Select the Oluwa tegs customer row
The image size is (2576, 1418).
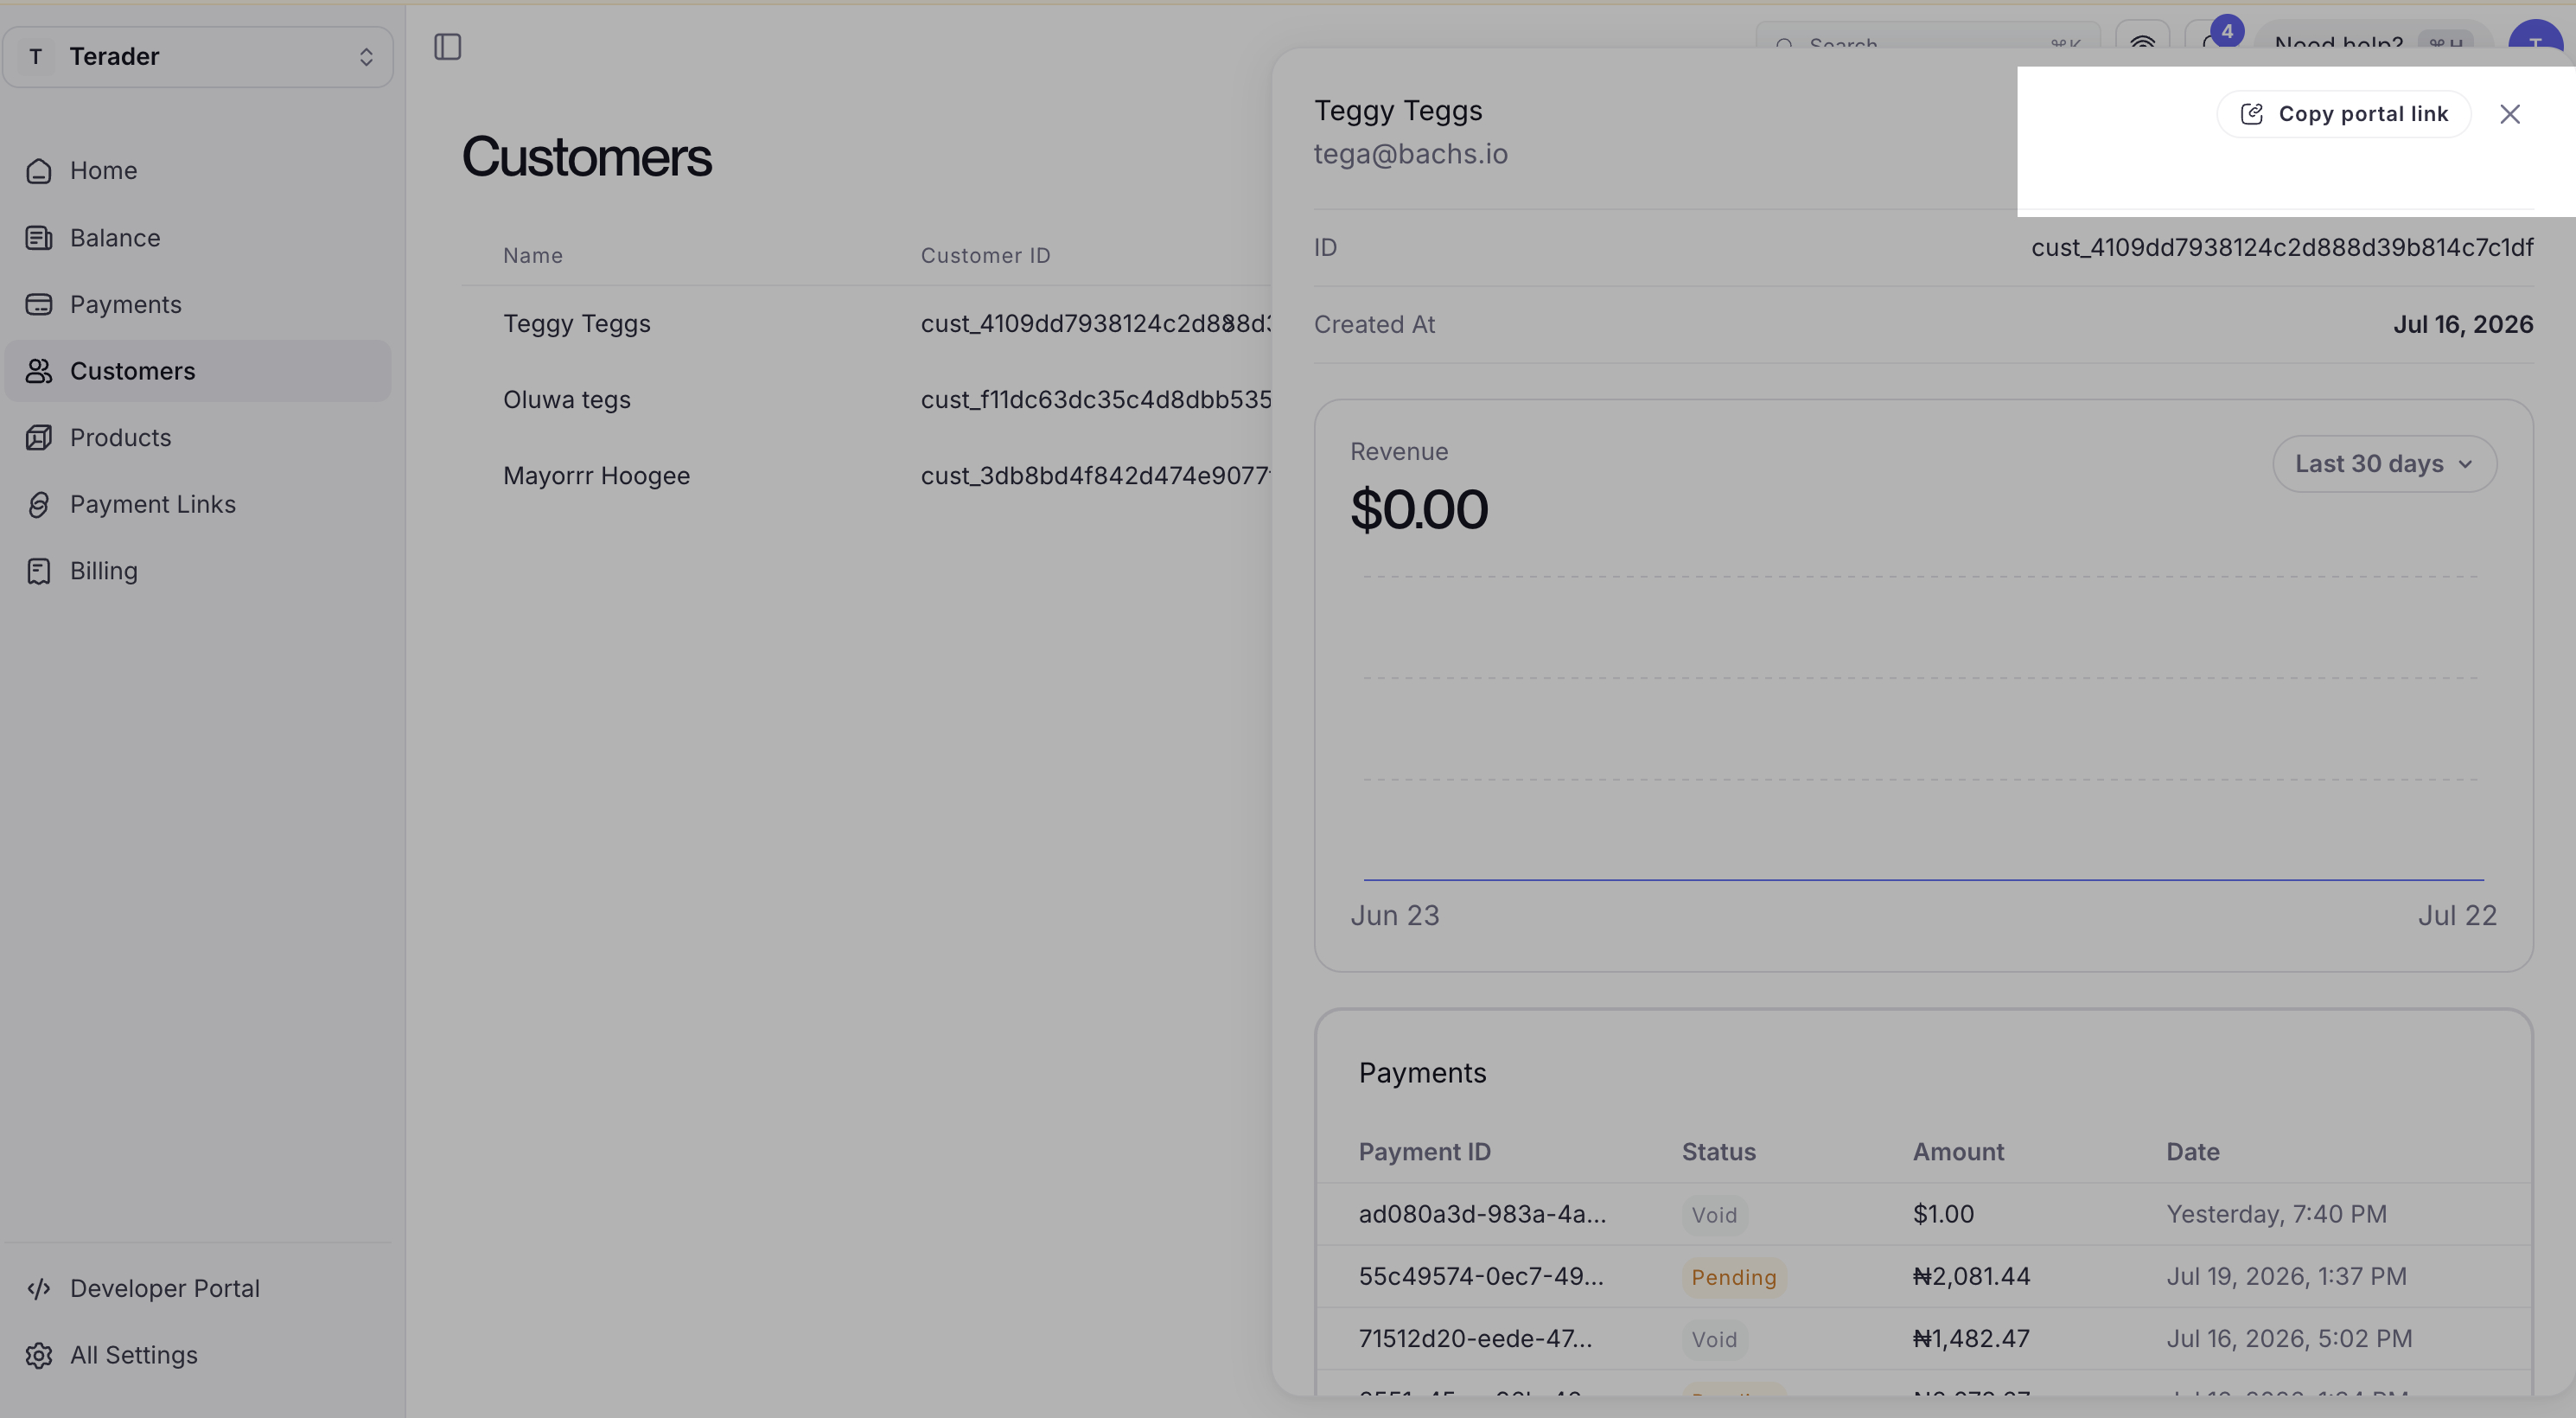tap(866, 400)
